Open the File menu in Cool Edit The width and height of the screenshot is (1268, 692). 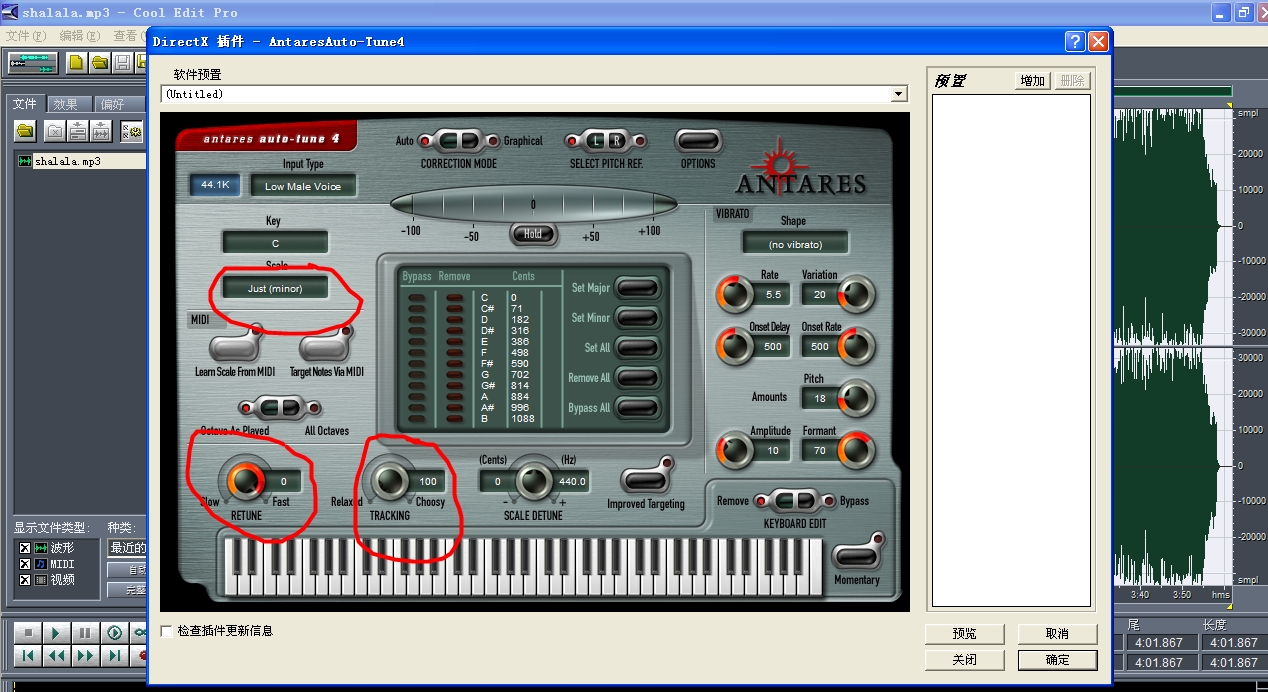point(25,35)
